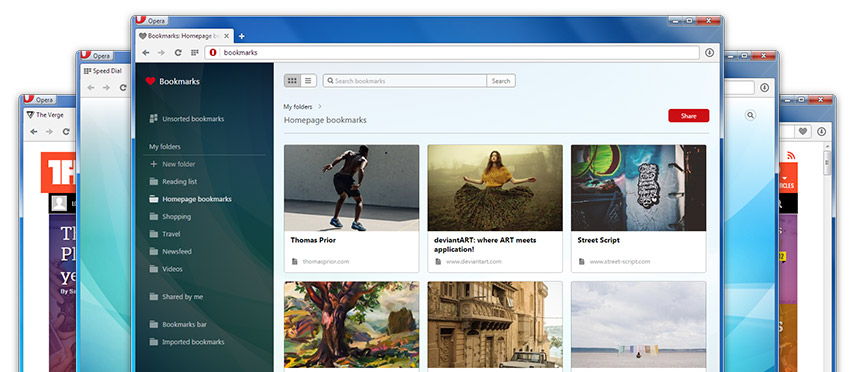854x372 pixels.
Task: Switch to list view of bookmarks
Action: 308,81
